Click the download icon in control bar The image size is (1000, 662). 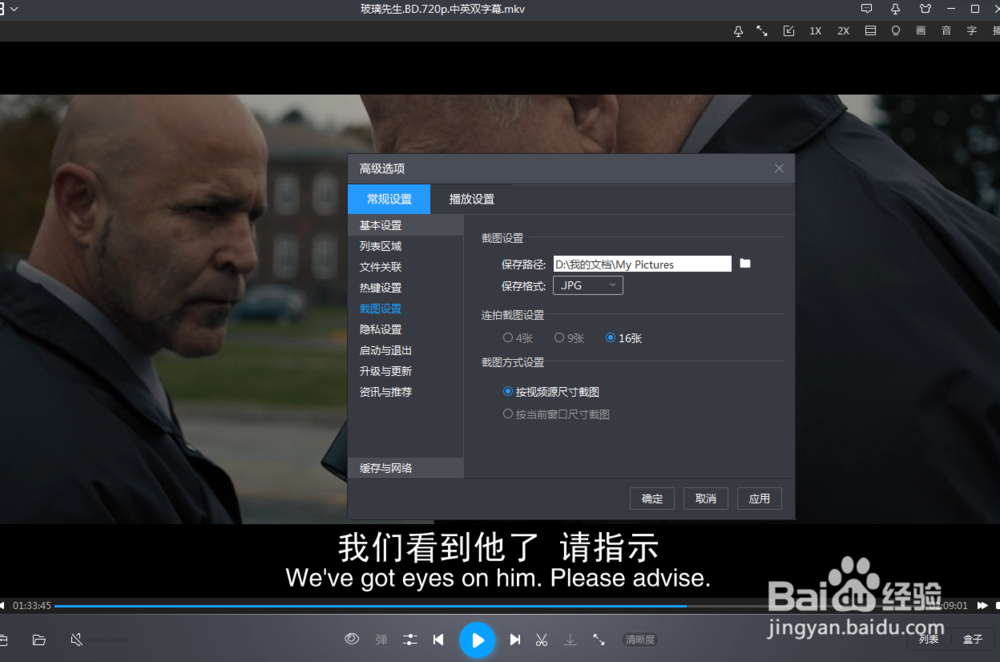tap(570, 640)
